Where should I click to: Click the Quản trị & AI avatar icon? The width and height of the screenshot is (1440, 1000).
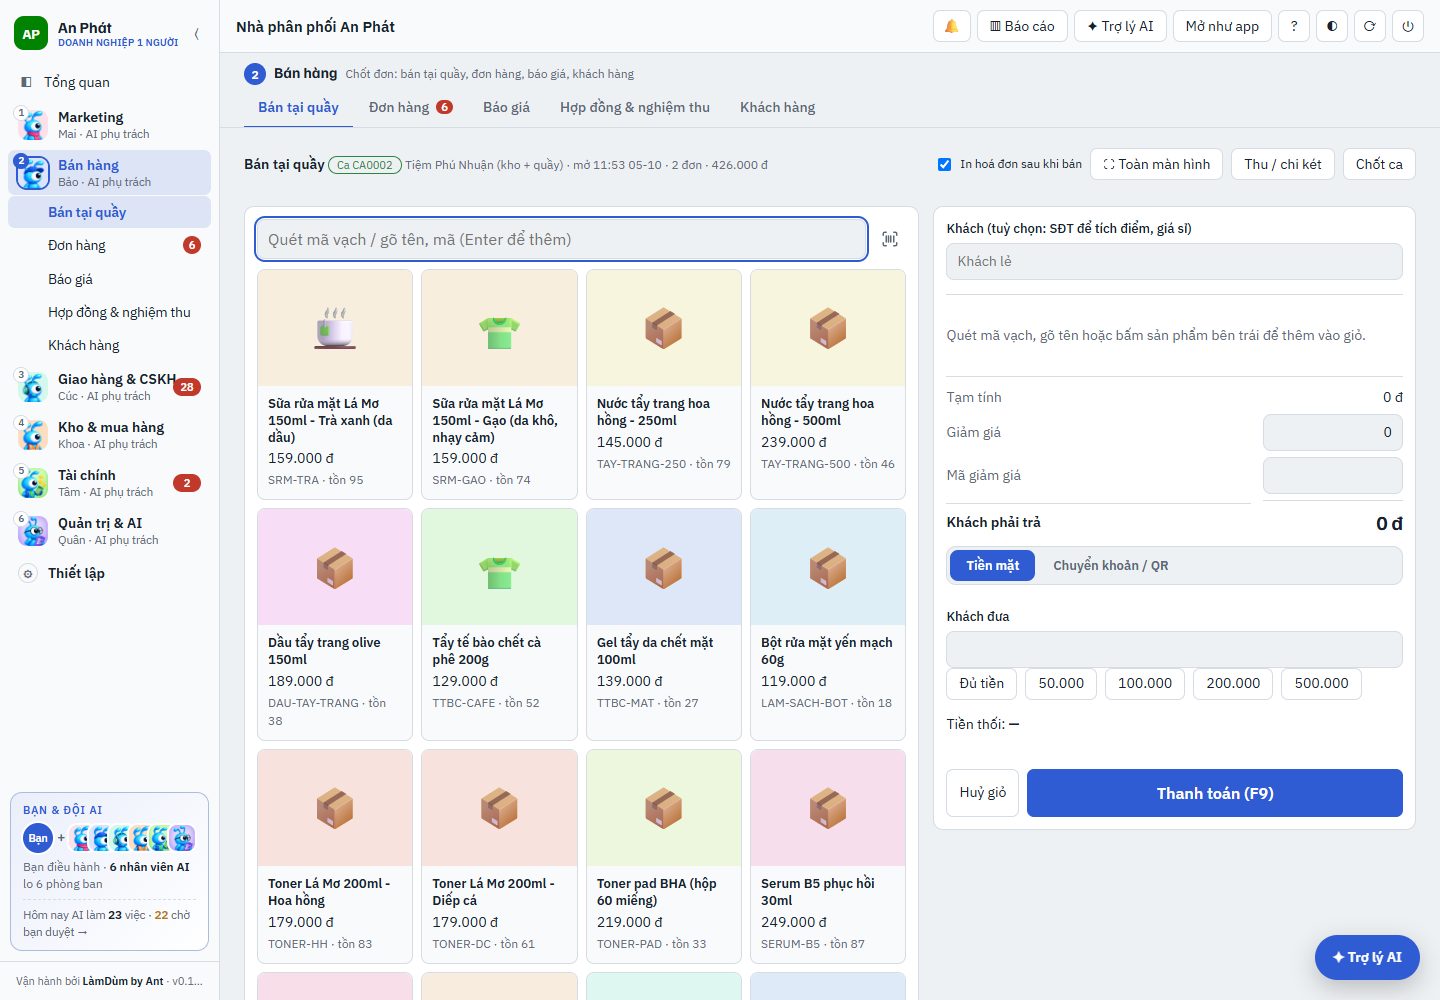tap(33, 531)
